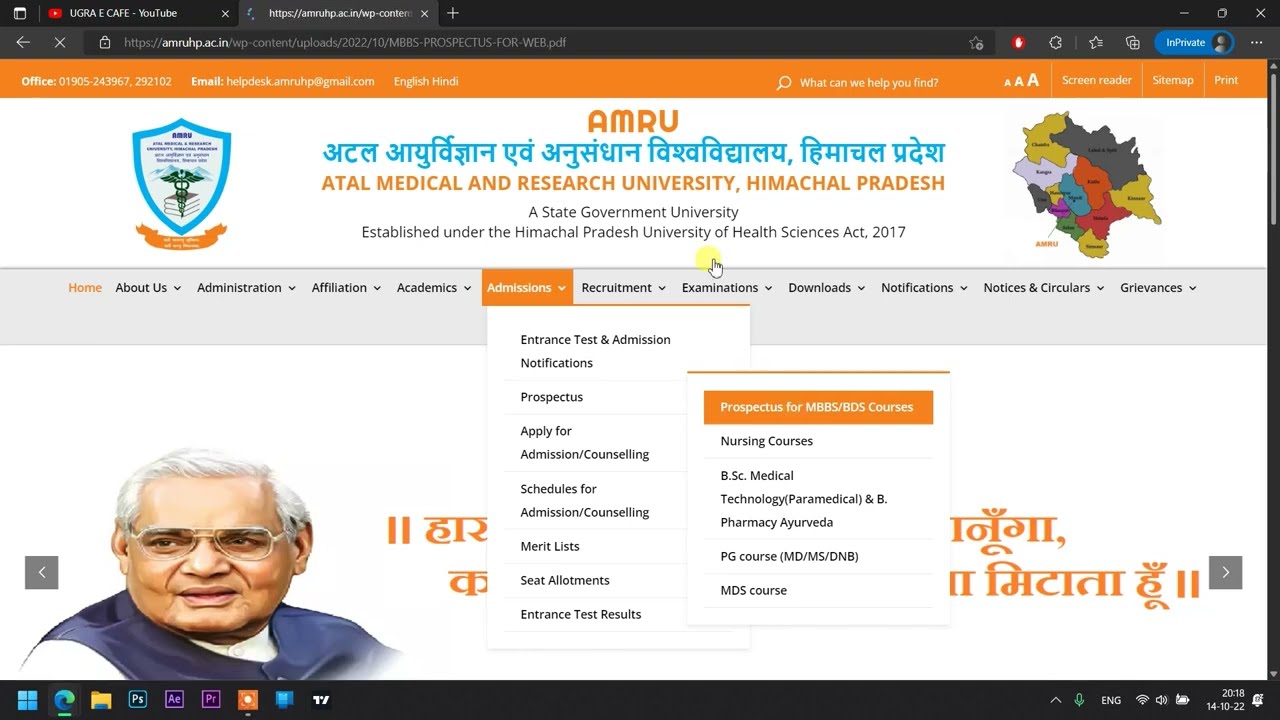Screen dimensions: 1280x720
Task: Expand the Affiliation dropdown
Action: point(346,288)
